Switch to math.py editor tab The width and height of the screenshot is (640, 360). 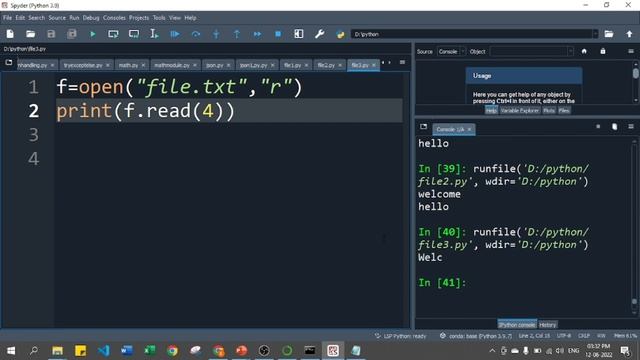tap(128, 65)
